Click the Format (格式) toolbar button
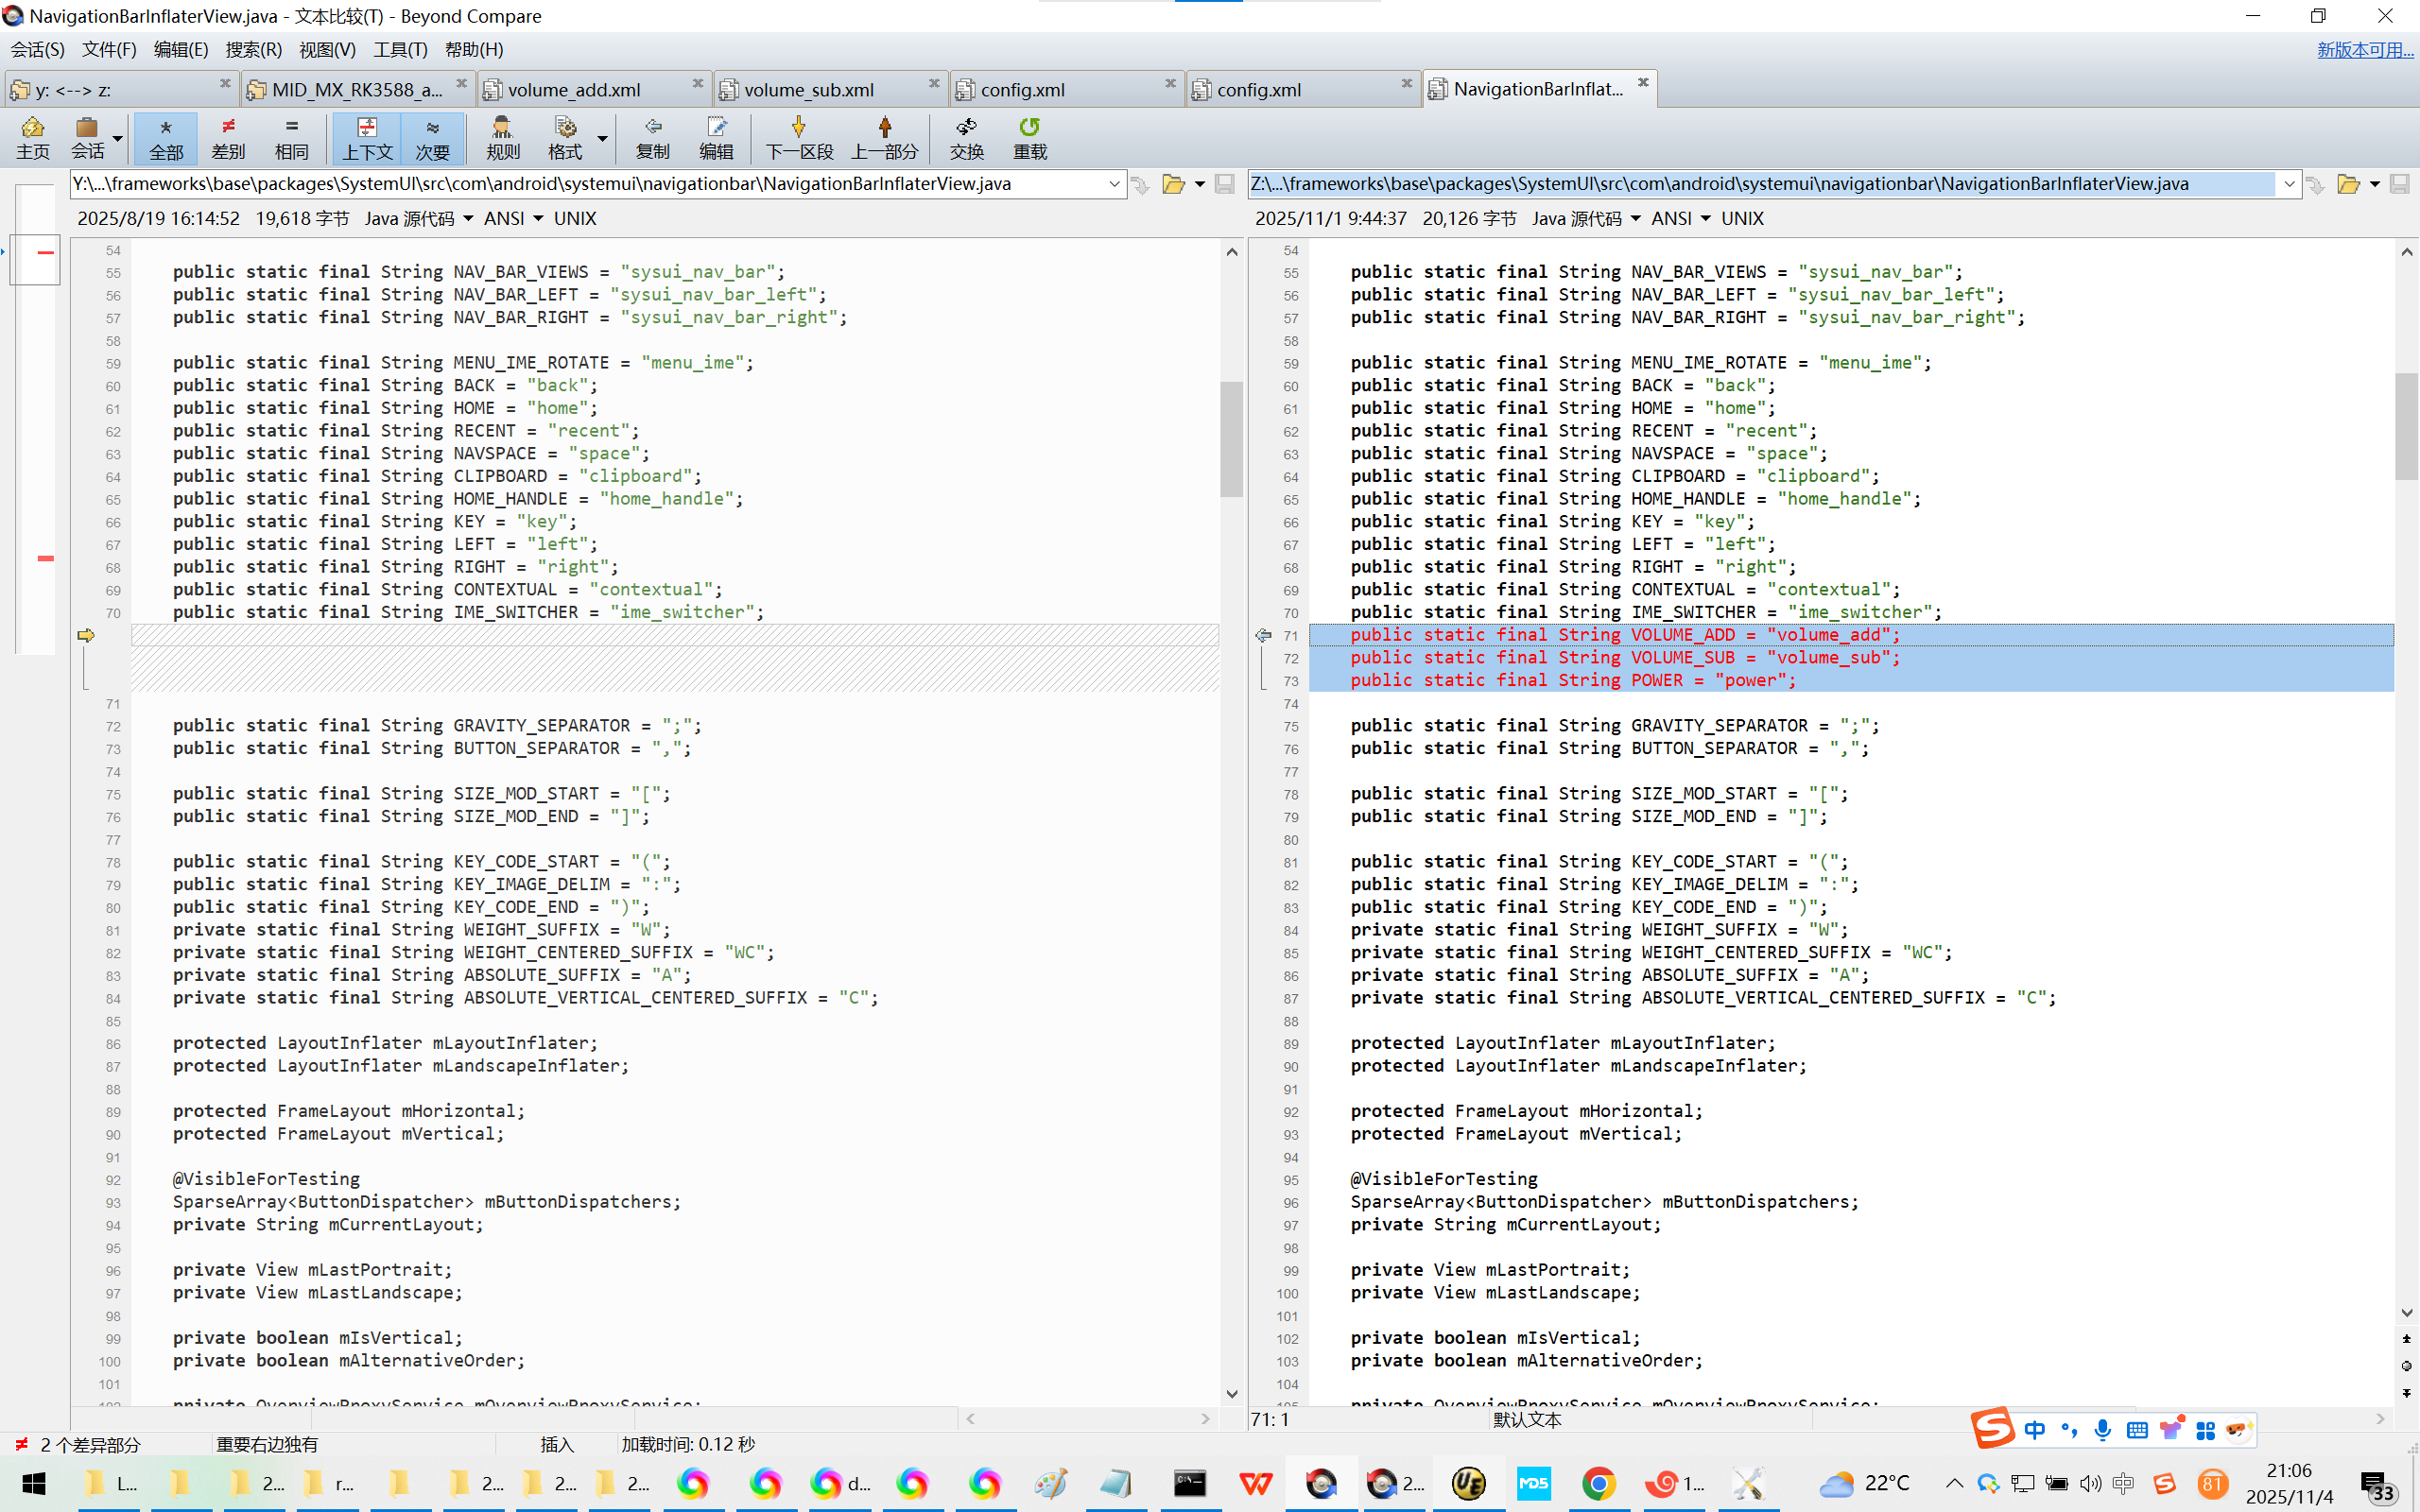Screen dimensions: 2420x1512 pos(565,137)
